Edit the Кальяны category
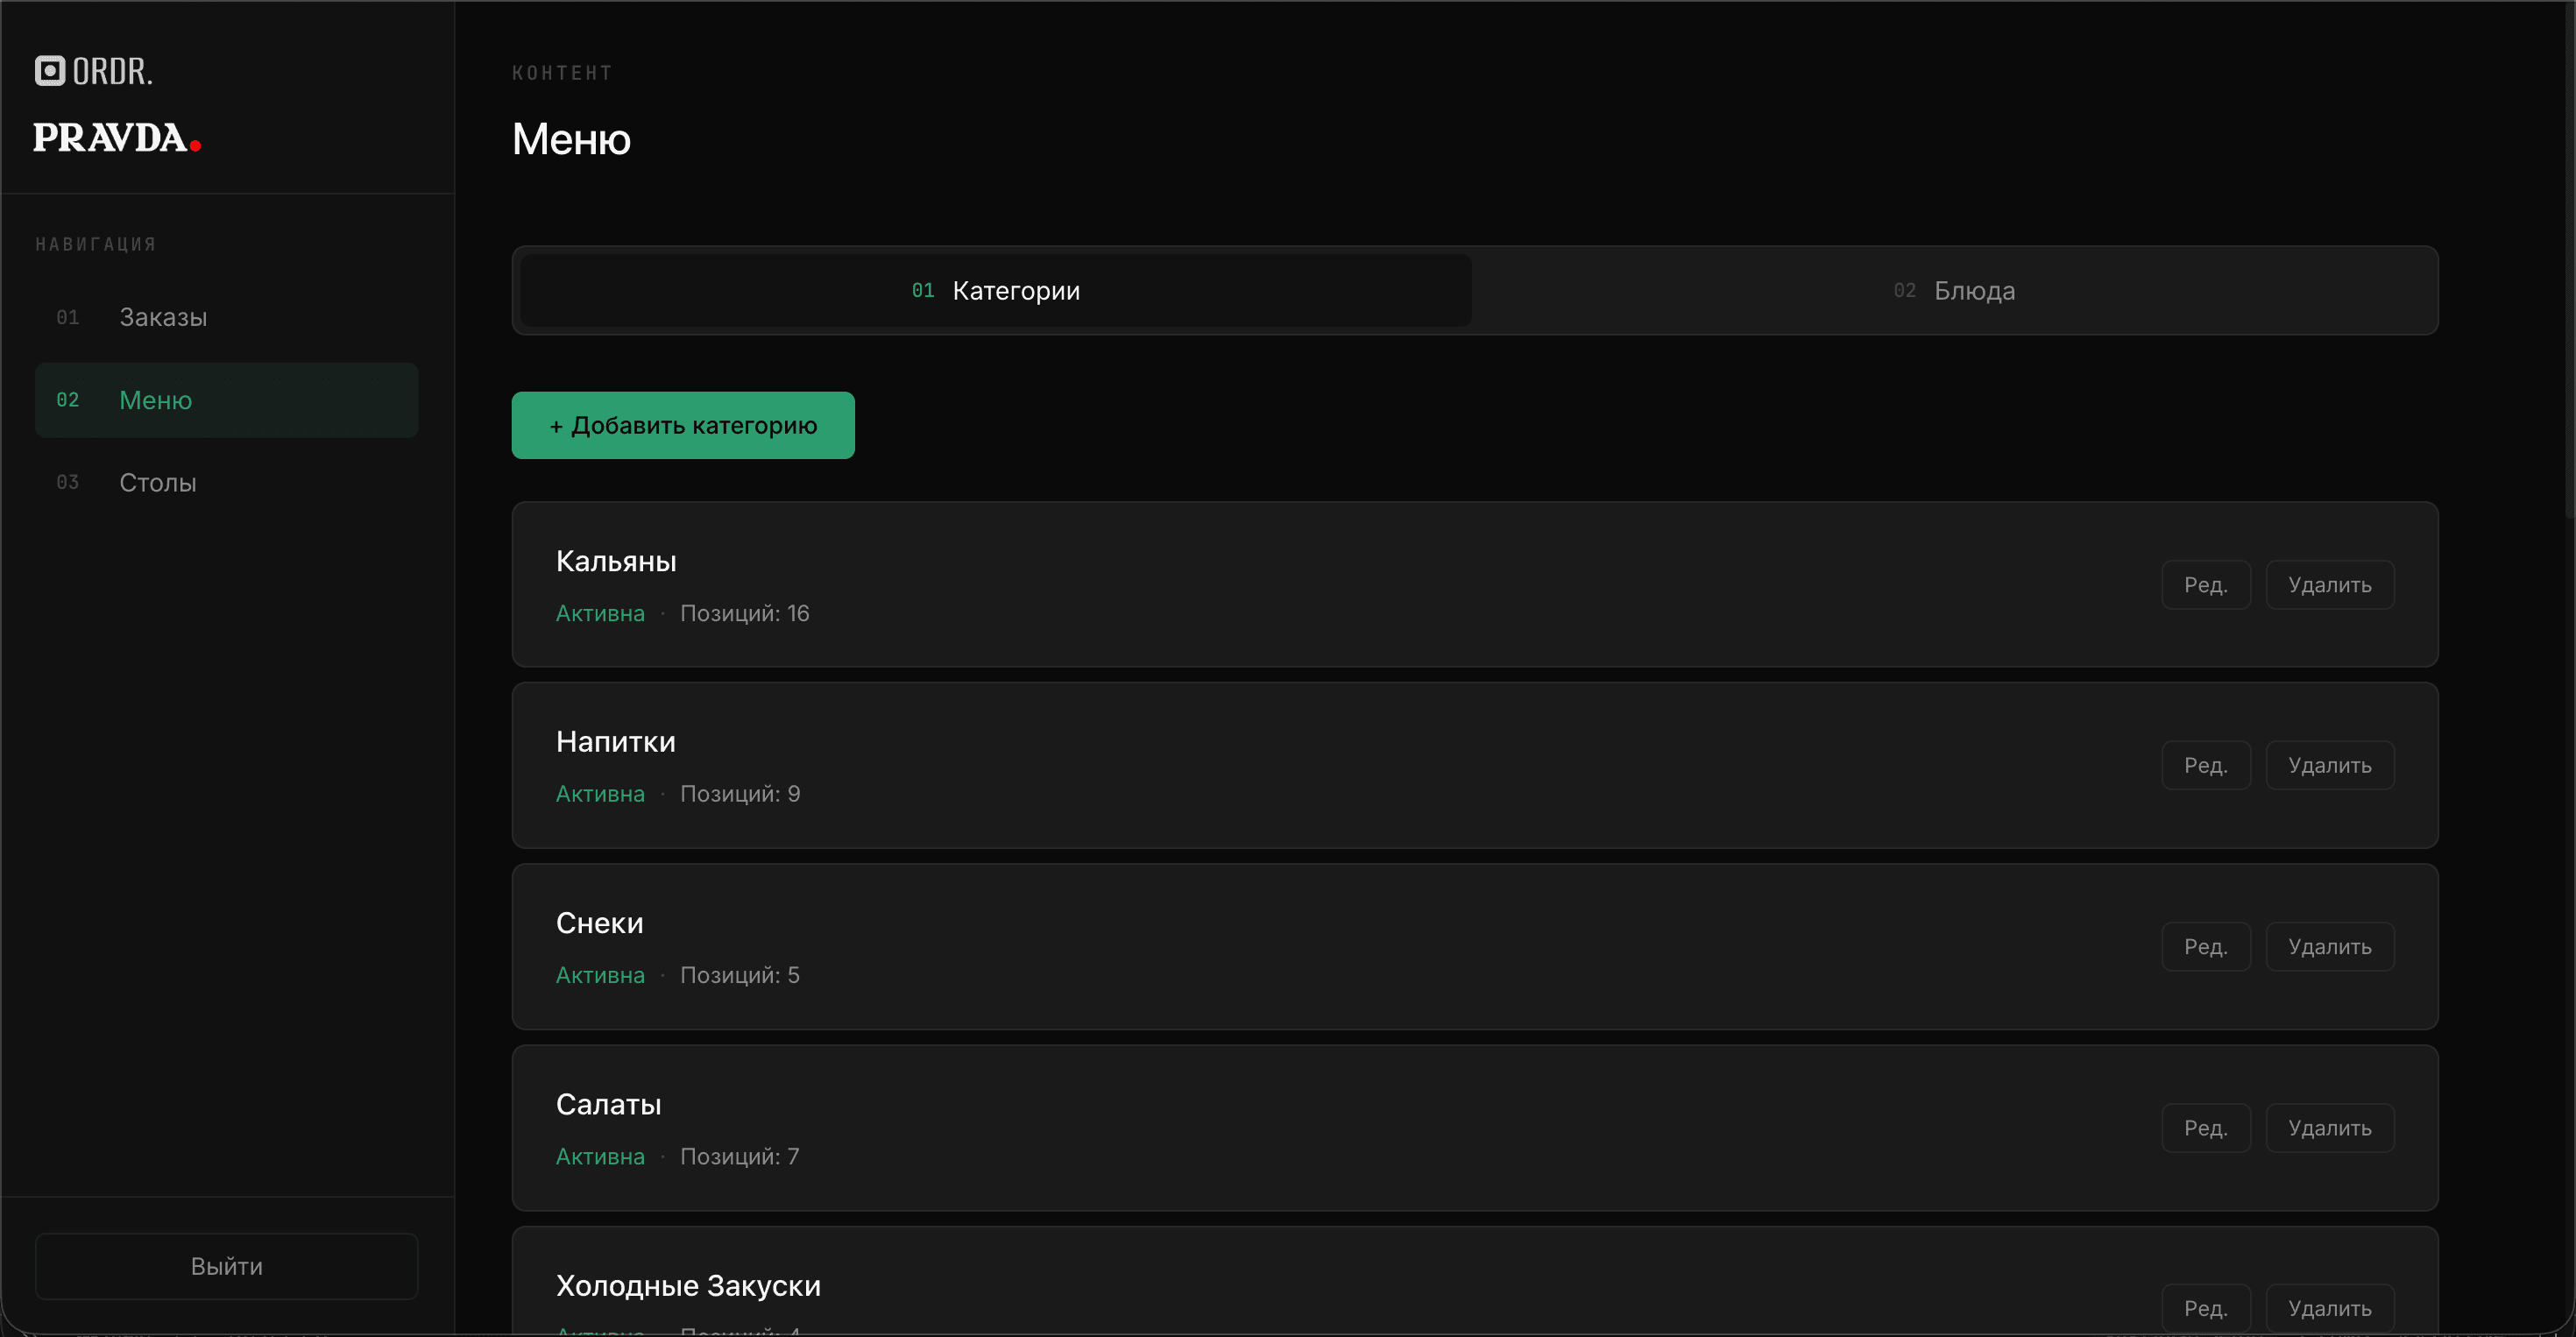This screenshot has height=1337, width=2576. [2205, 585]
